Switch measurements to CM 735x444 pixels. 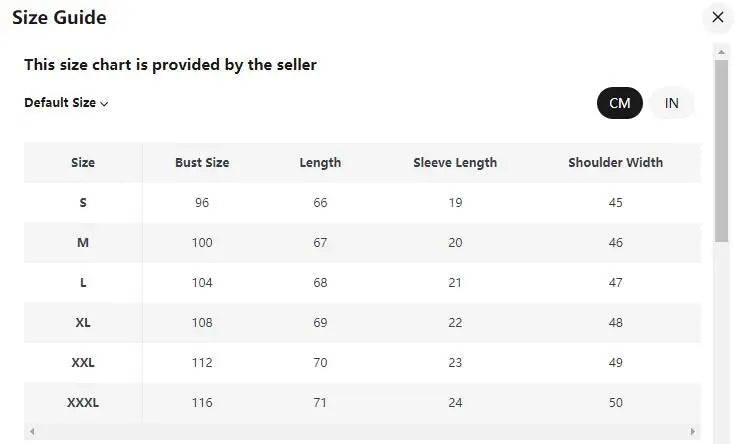pyautogui.click(x=619, y=103)
